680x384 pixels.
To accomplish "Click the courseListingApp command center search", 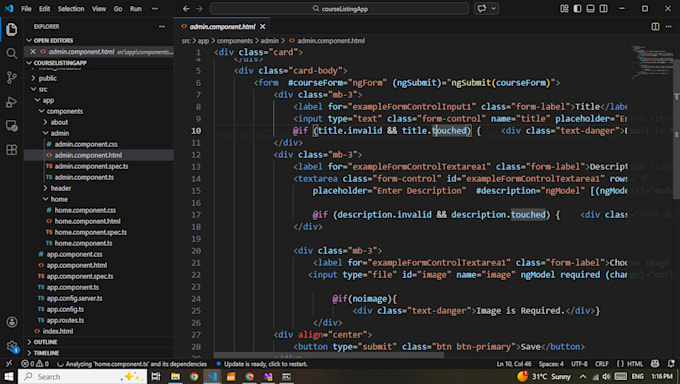I will [x=340, y=9].
